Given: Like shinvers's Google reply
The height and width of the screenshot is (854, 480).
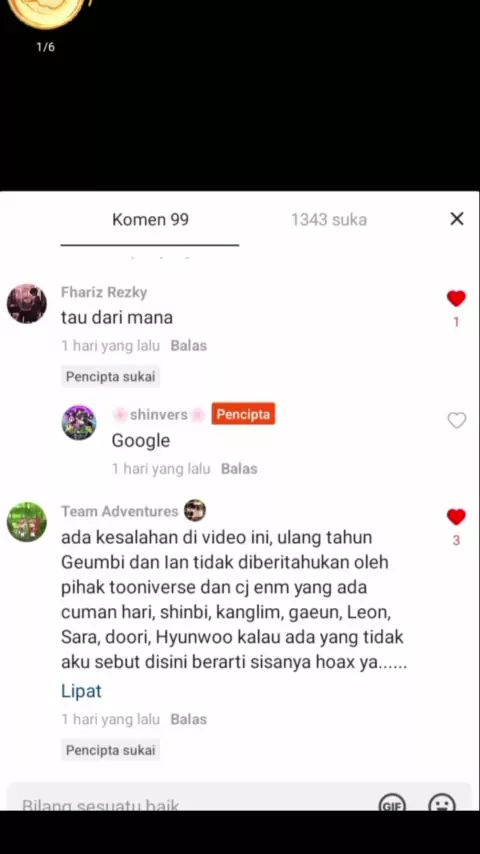Looking at the screenshot, I should tap(457, 420).
